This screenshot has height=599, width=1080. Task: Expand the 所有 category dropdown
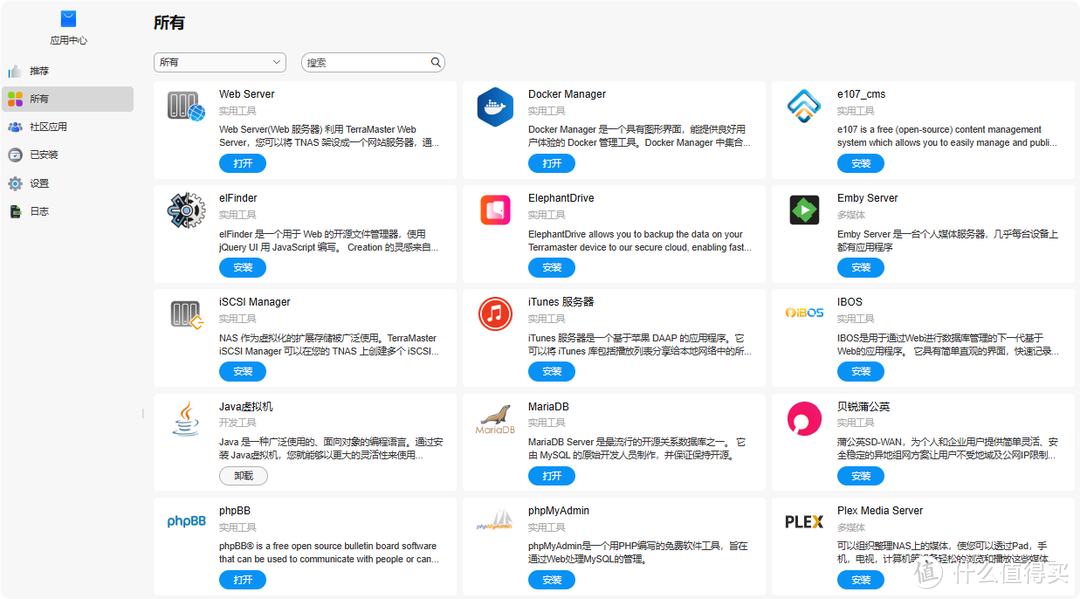220,62
